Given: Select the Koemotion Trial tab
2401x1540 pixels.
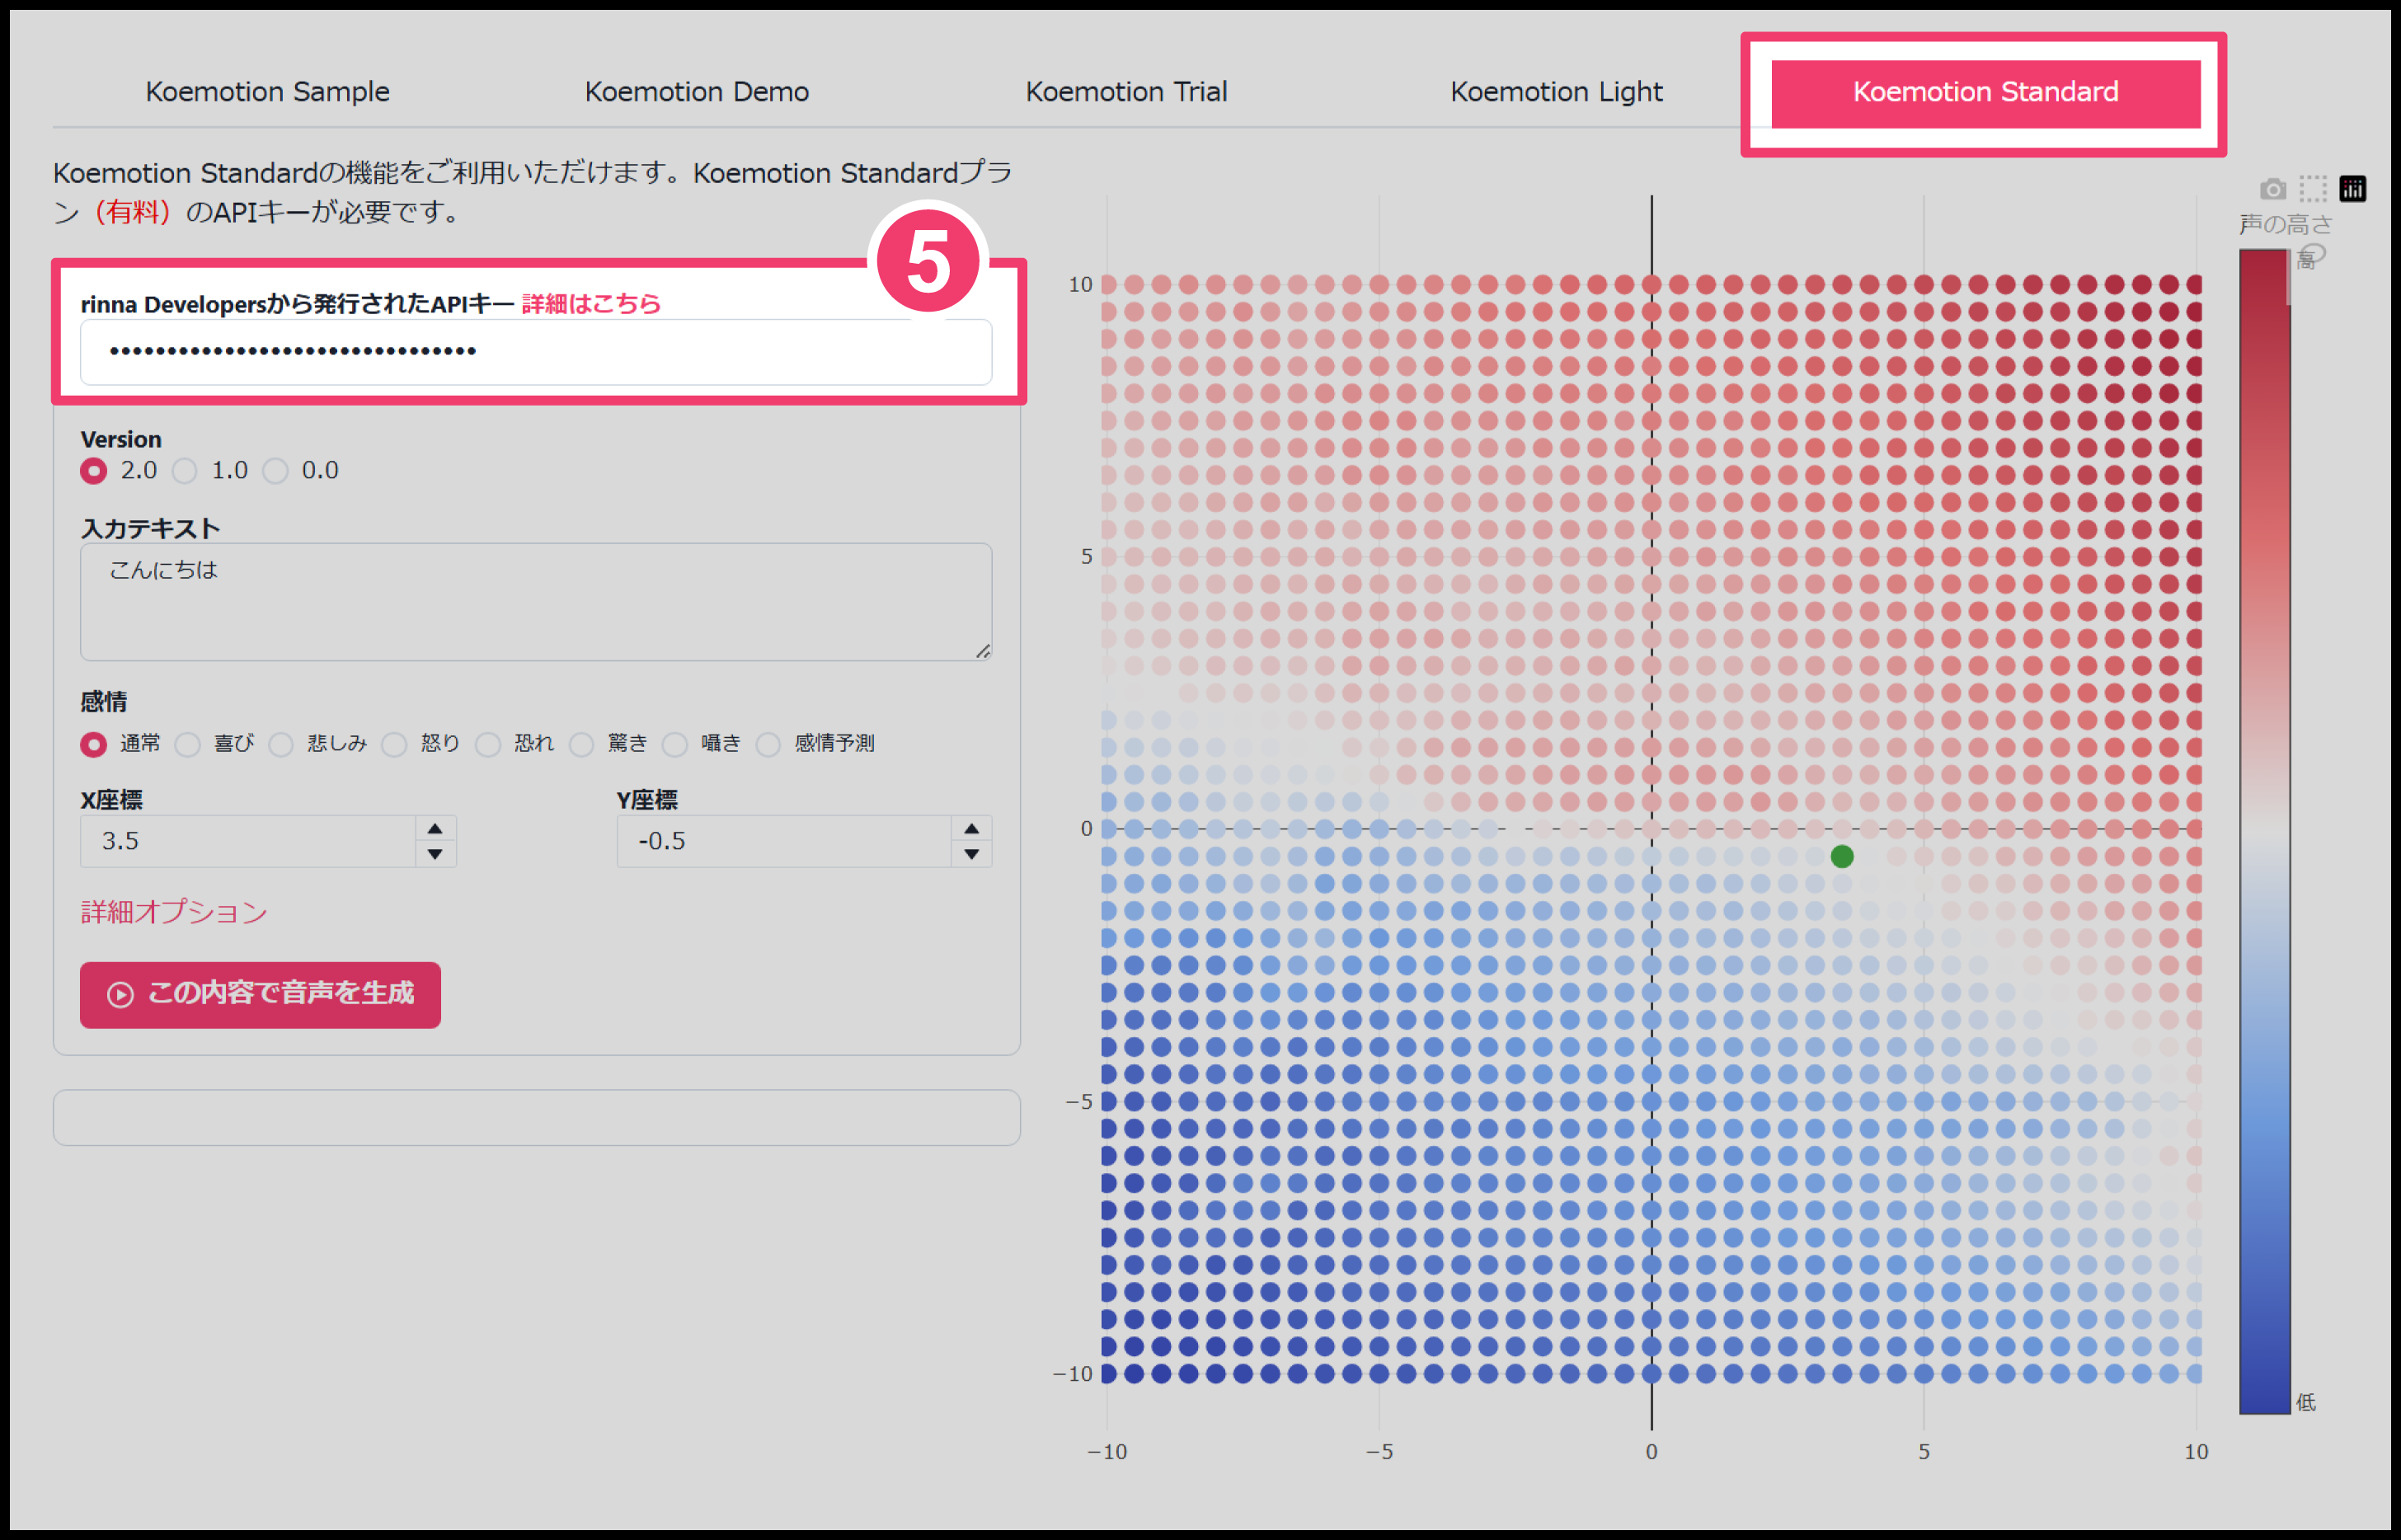Looking at the screenshot, I should pyautogui.click(x=1126, y=92).
